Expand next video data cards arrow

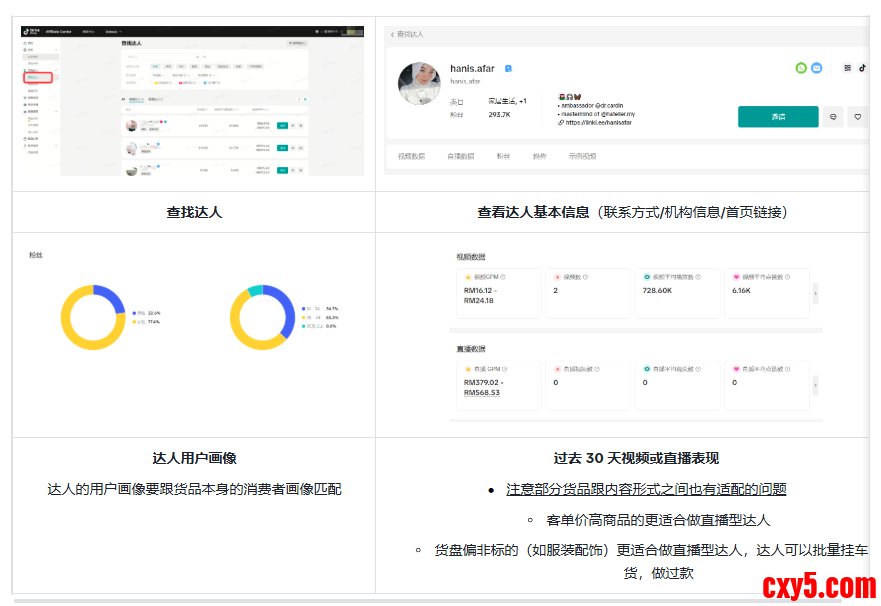click(815, 292)
